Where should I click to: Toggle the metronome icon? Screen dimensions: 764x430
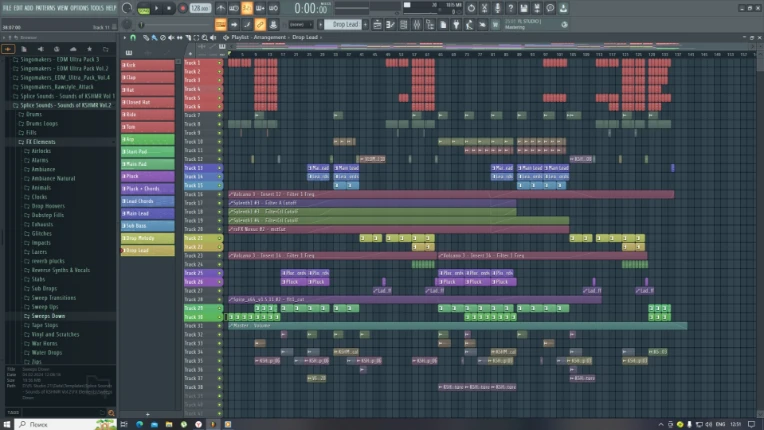click(221, 8)
